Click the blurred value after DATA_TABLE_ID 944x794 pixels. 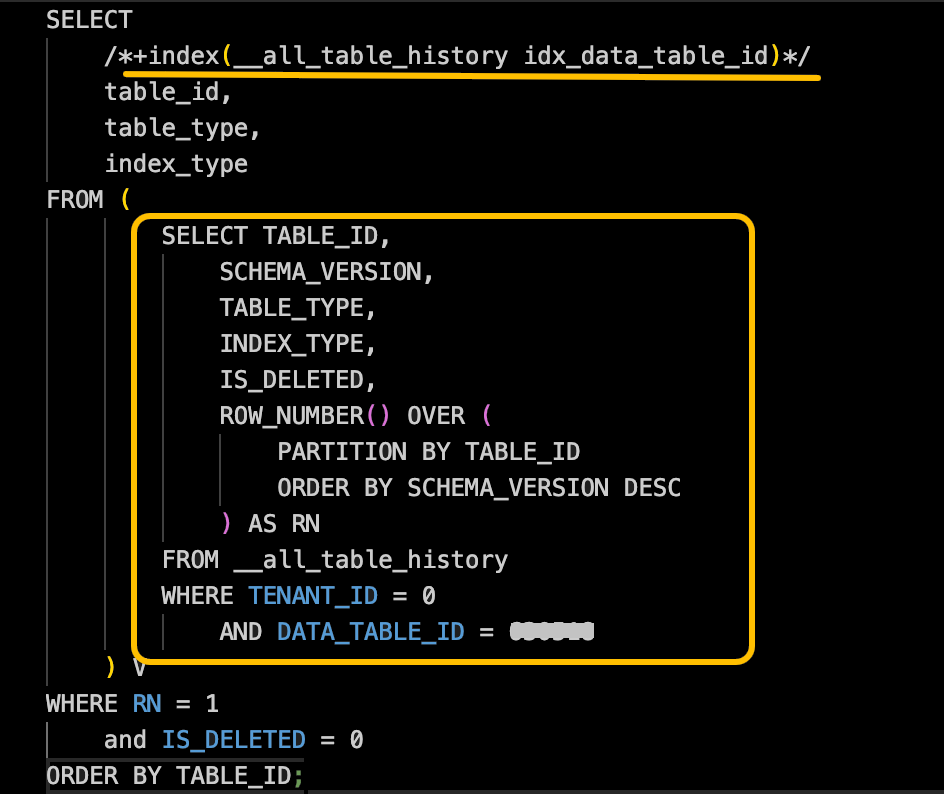(551, 631)
